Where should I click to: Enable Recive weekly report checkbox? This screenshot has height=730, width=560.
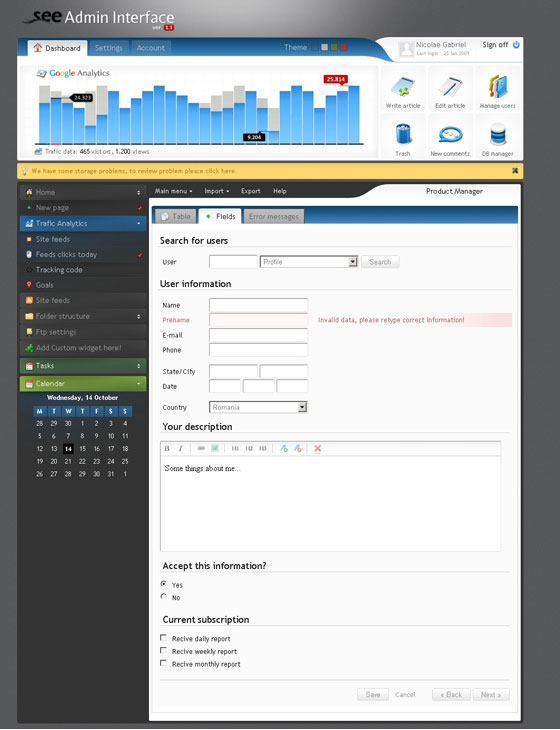click(x=163, y=650)
